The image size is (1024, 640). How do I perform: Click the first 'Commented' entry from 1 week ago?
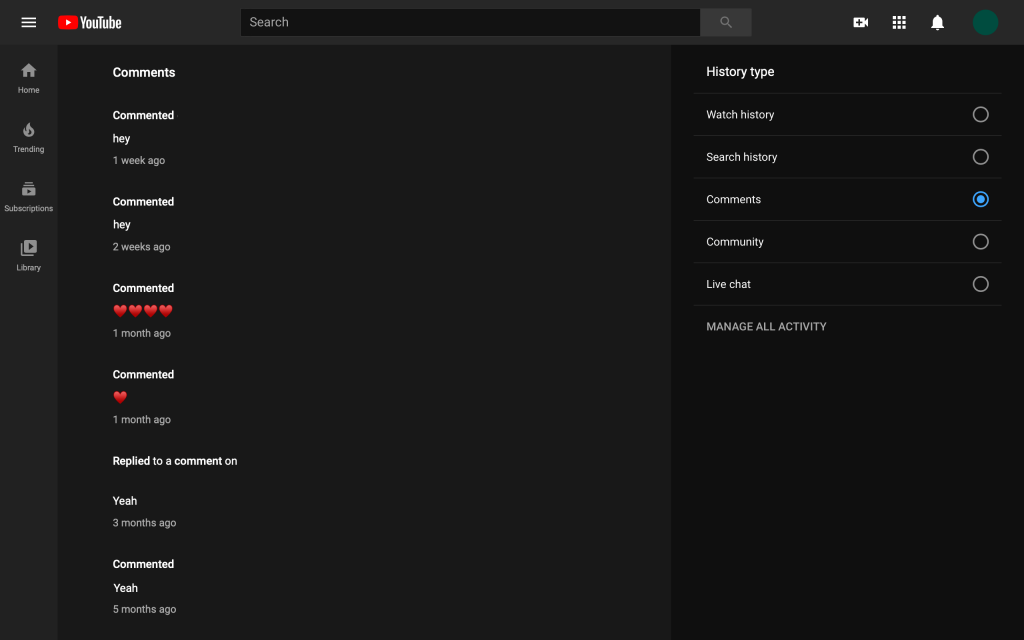click(x=143, y=116)
